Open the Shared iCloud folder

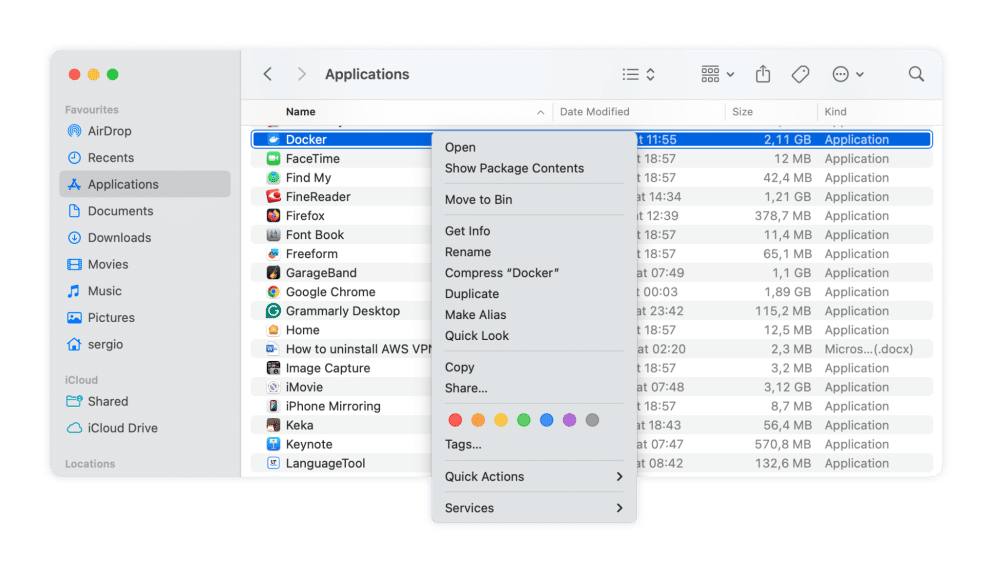tap(144, 401)
